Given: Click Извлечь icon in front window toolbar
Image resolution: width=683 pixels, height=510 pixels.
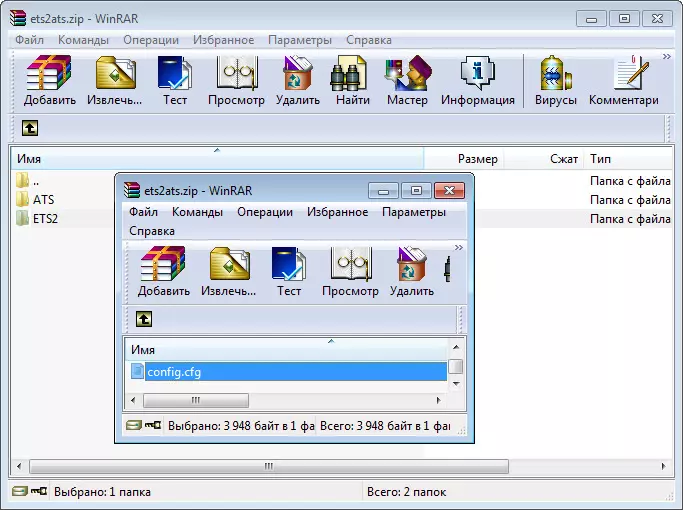Looking at the screenshot, I should coord(230,263).
